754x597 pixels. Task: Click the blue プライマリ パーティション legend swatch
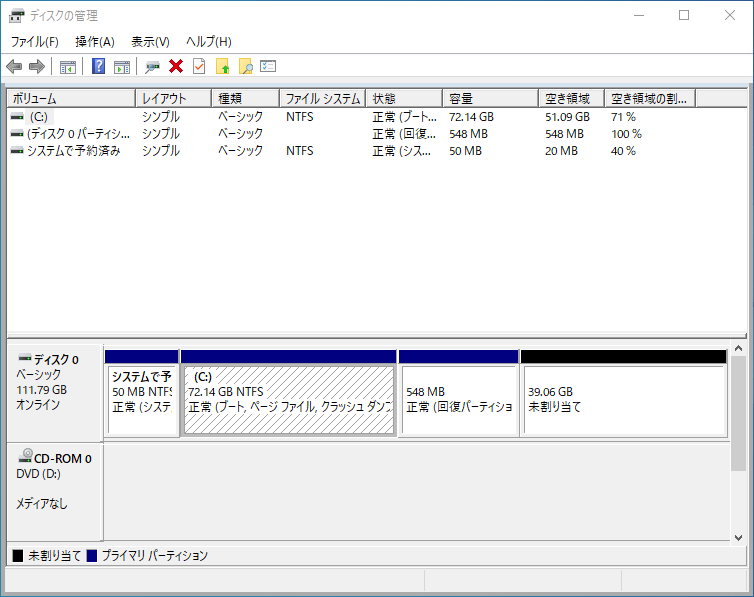click(x=91, y=556)
